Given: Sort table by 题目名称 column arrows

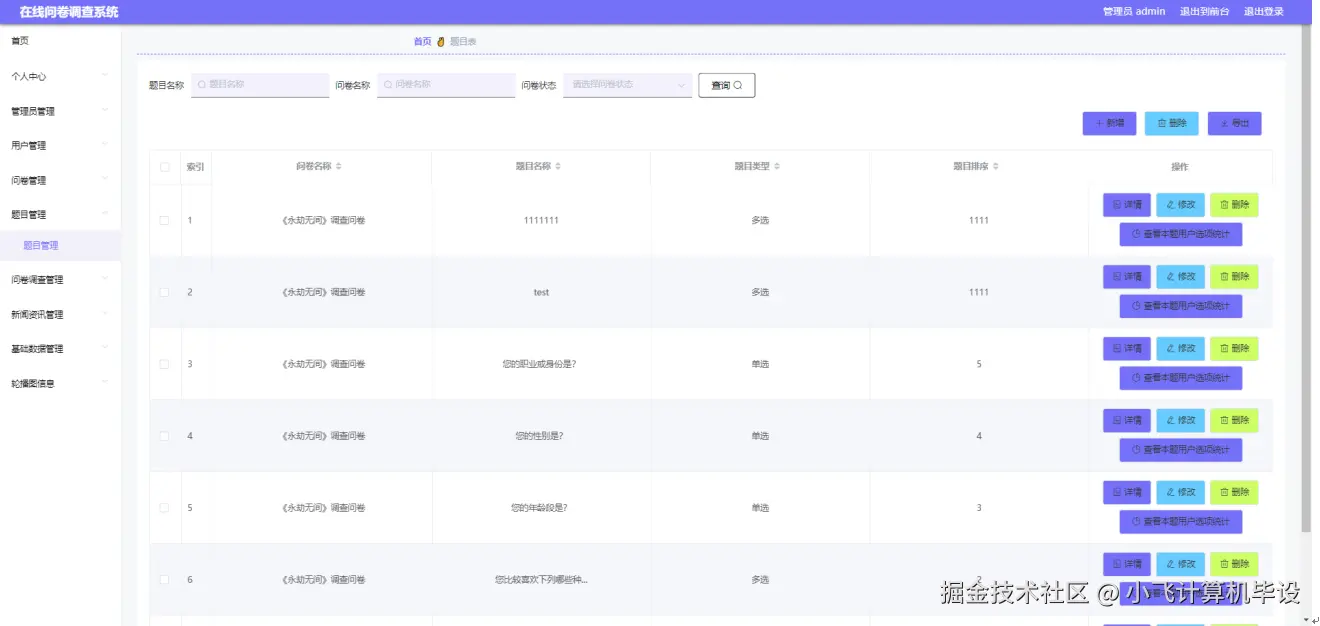Looking at the screenshot, I should tap(558, 167).
